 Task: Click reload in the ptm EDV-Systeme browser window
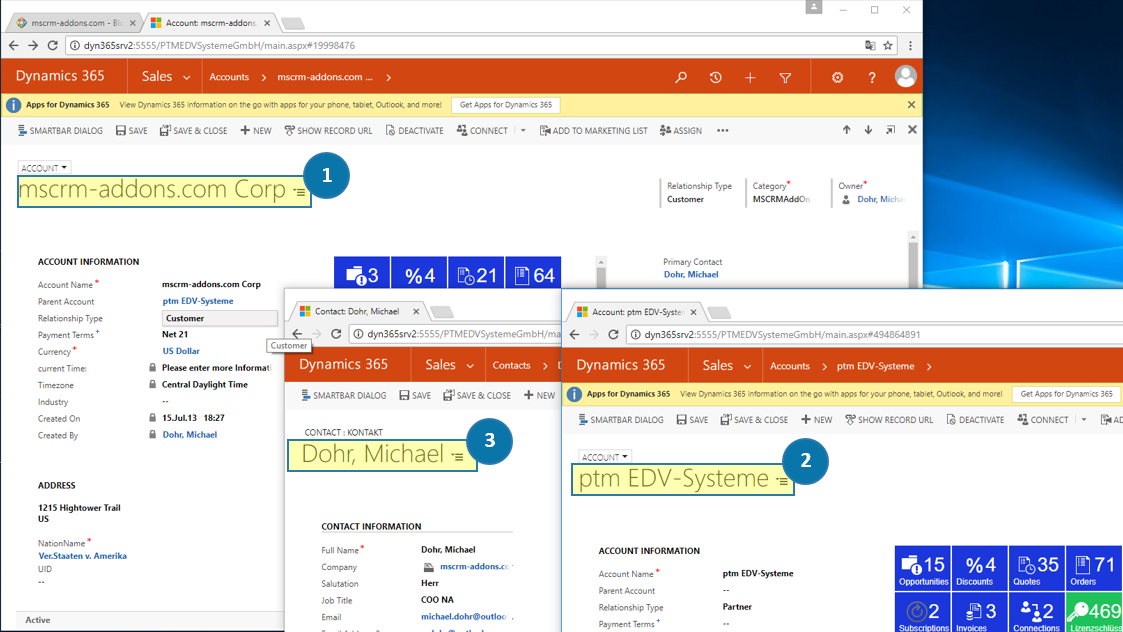tap(613, 335)
